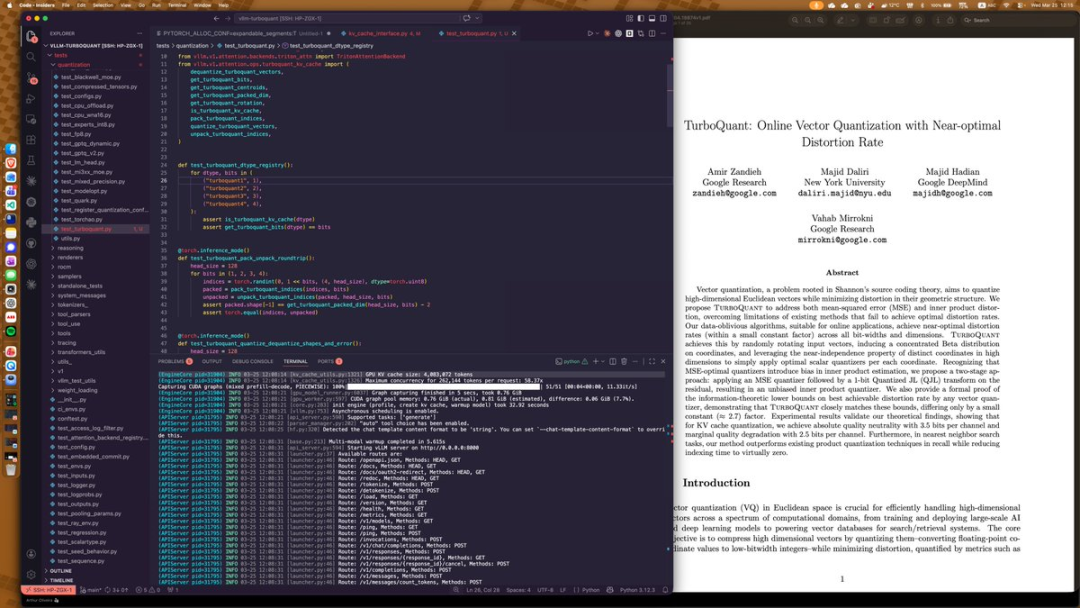Switch to kv_cache_interface.py tab
Screen dimensions: 1080x608
coord(381,33)
